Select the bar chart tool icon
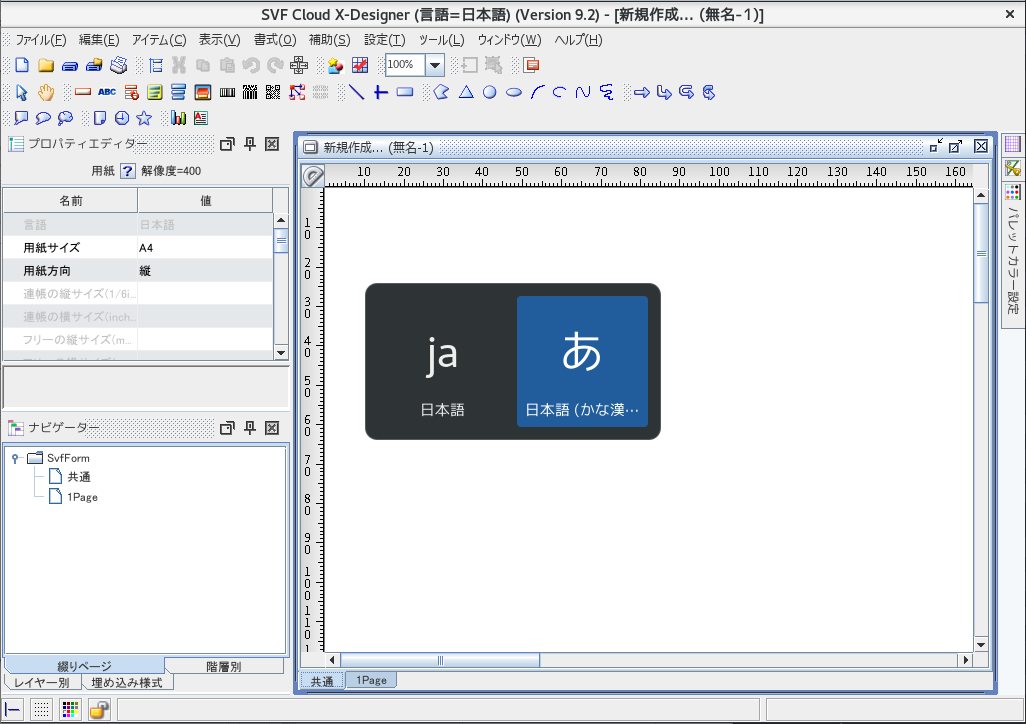 pos(178,118)
